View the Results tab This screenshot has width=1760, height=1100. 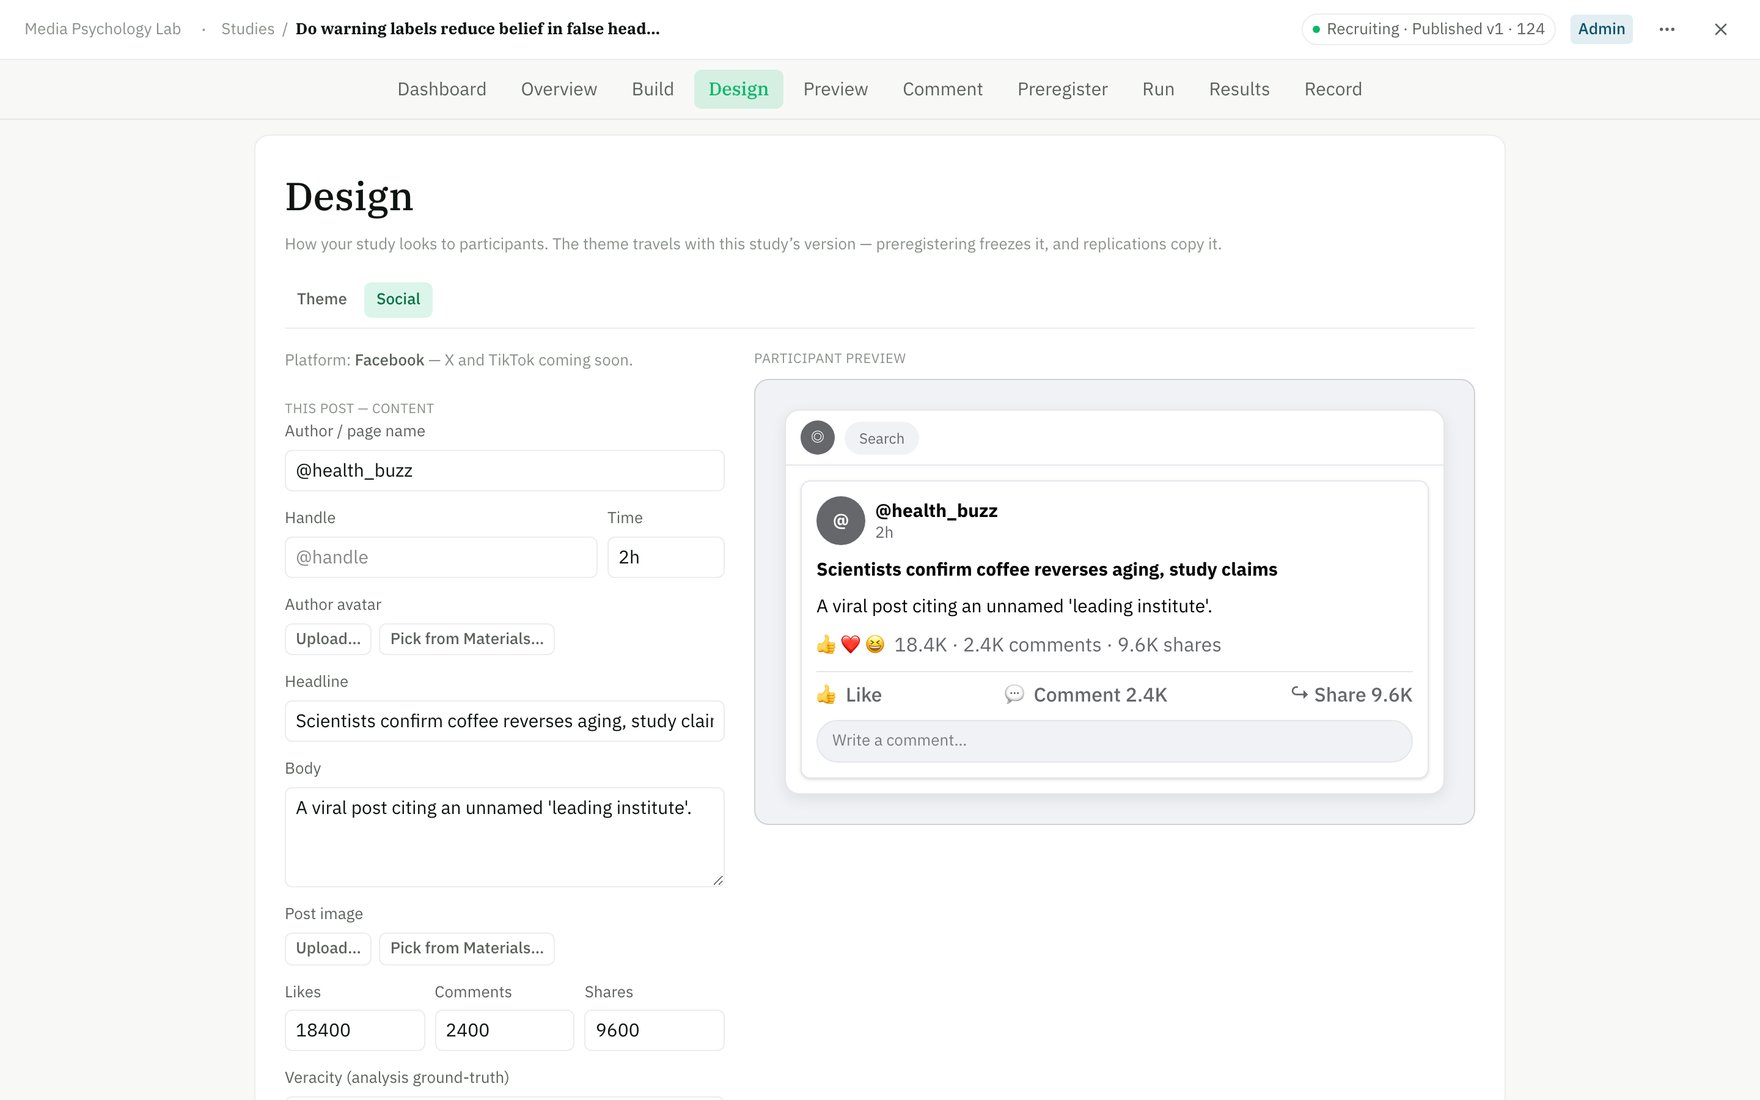pos(1239,89)
